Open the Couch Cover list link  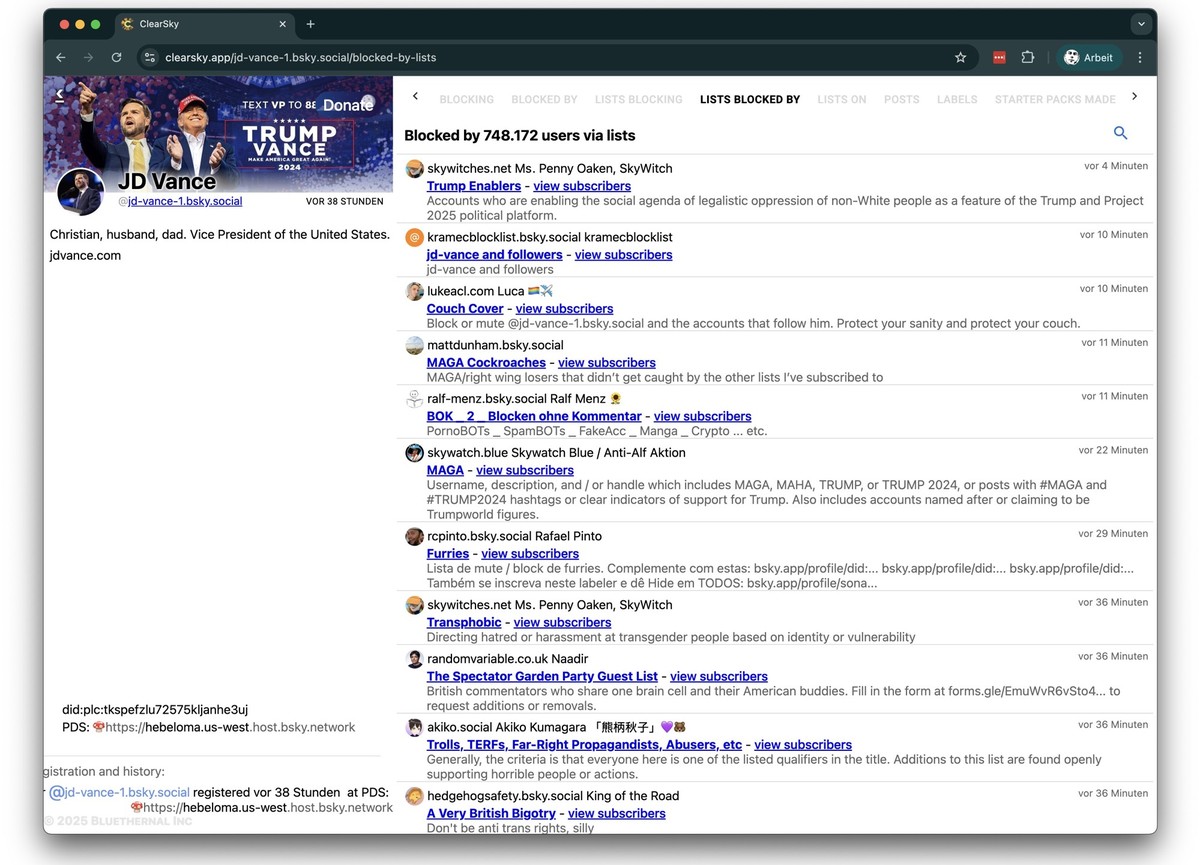tap(465, 309)
